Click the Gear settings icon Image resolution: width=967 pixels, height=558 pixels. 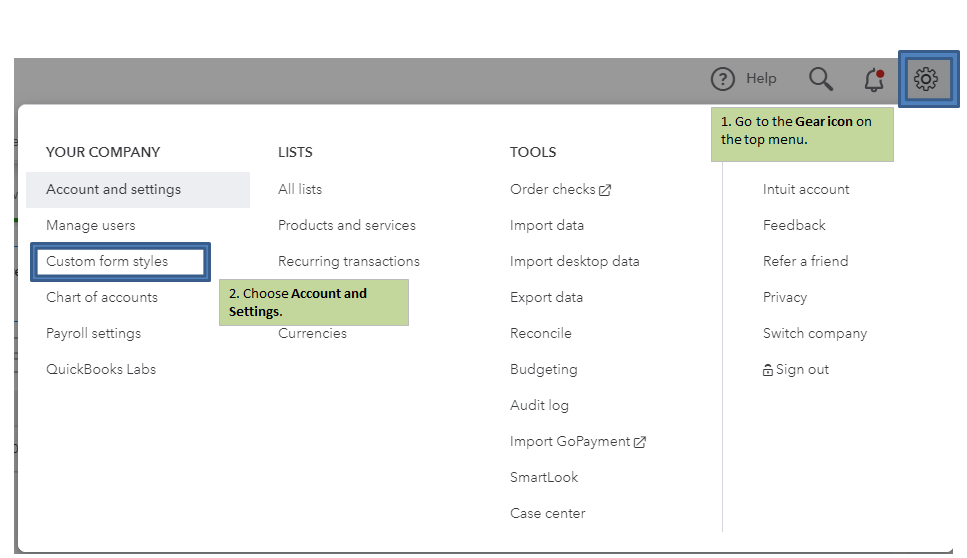point(926,79)
